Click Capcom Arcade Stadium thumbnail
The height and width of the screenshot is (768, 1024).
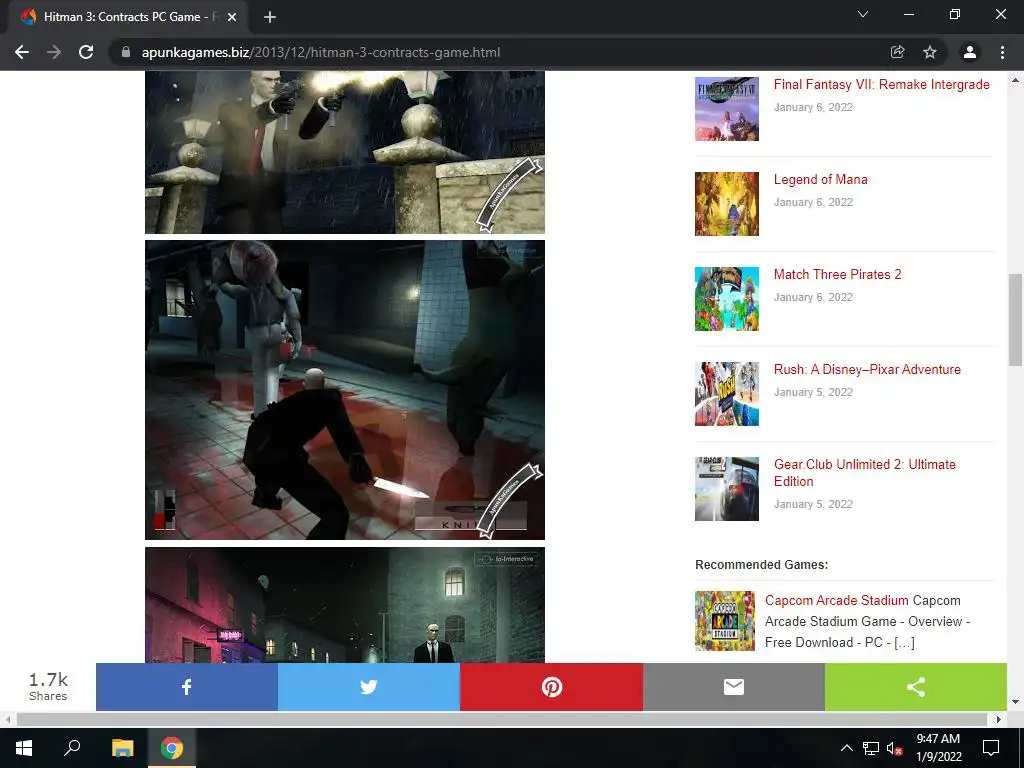coord(725,621)
